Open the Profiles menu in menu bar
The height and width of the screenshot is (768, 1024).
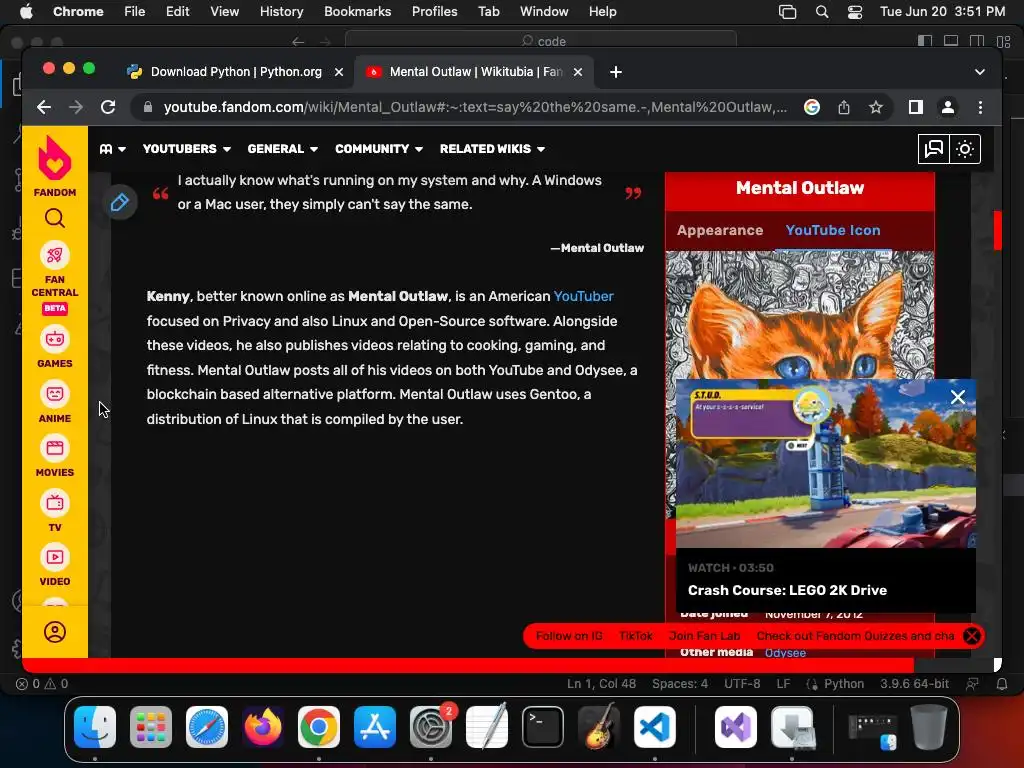pyautogui.click(x=434, y=12)
